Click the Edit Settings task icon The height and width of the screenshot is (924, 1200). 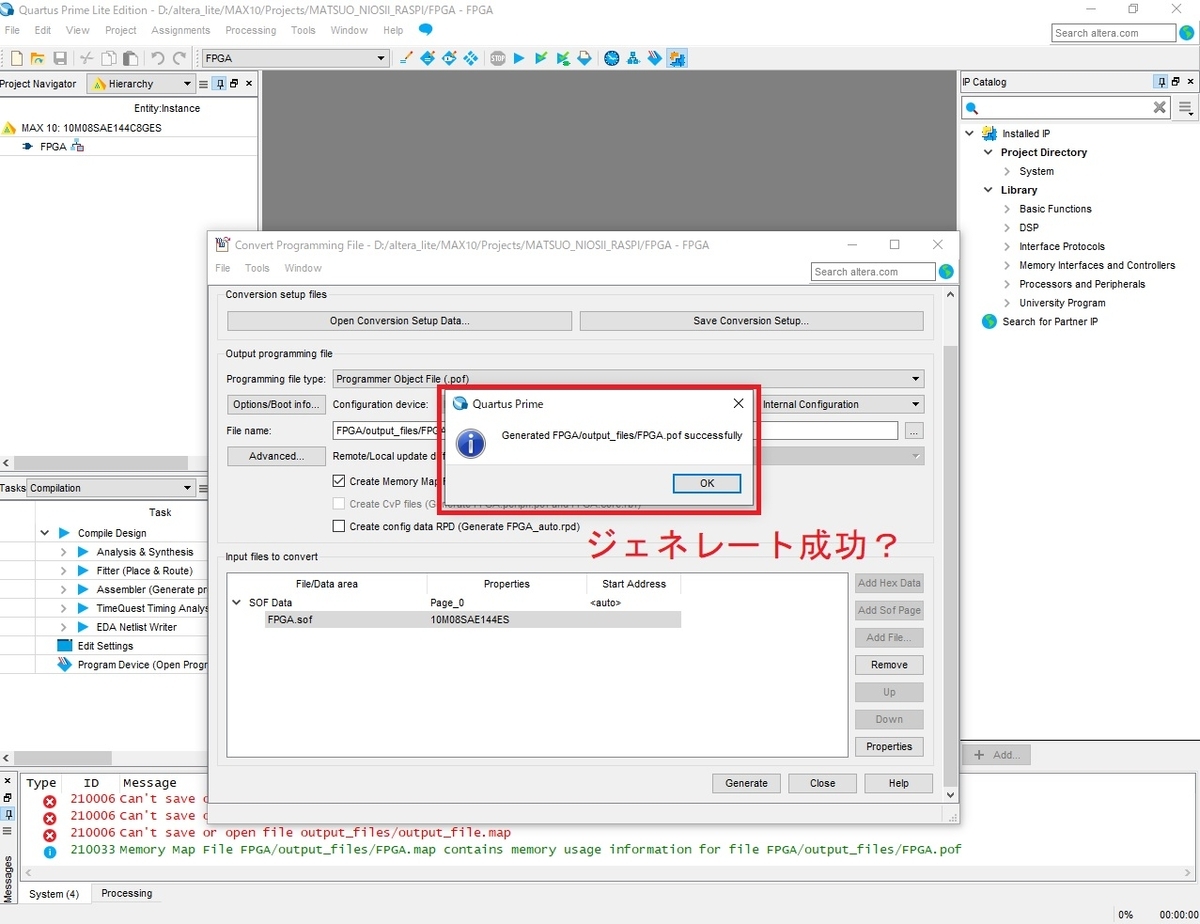pos(65,646)
